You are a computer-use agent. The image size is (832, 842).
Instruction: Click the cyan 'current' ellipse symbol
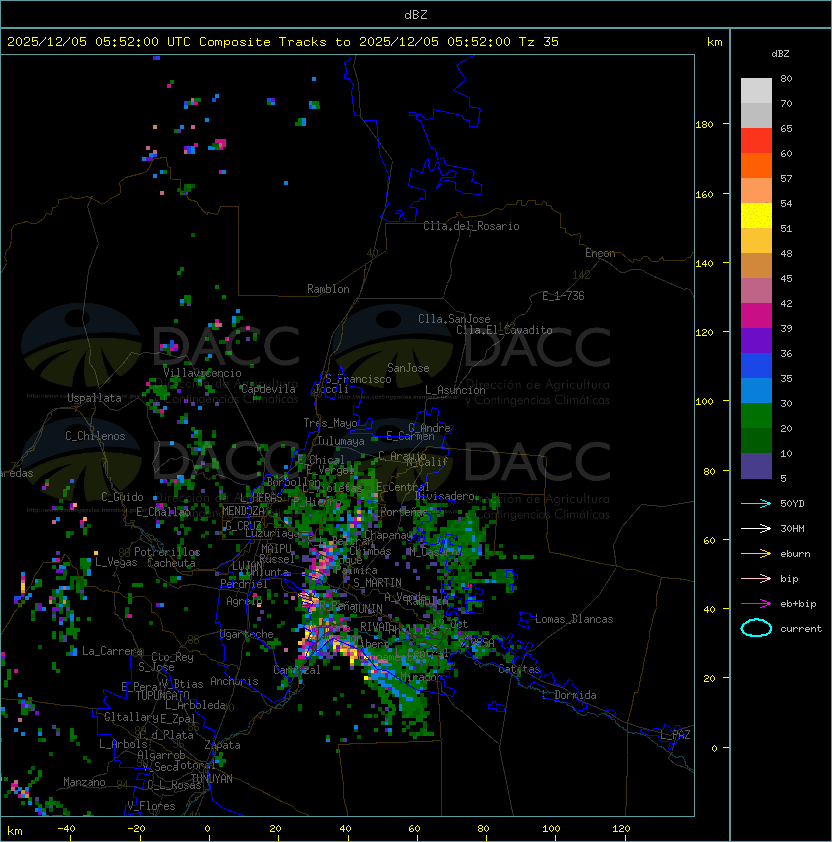[x=756, y=628]
